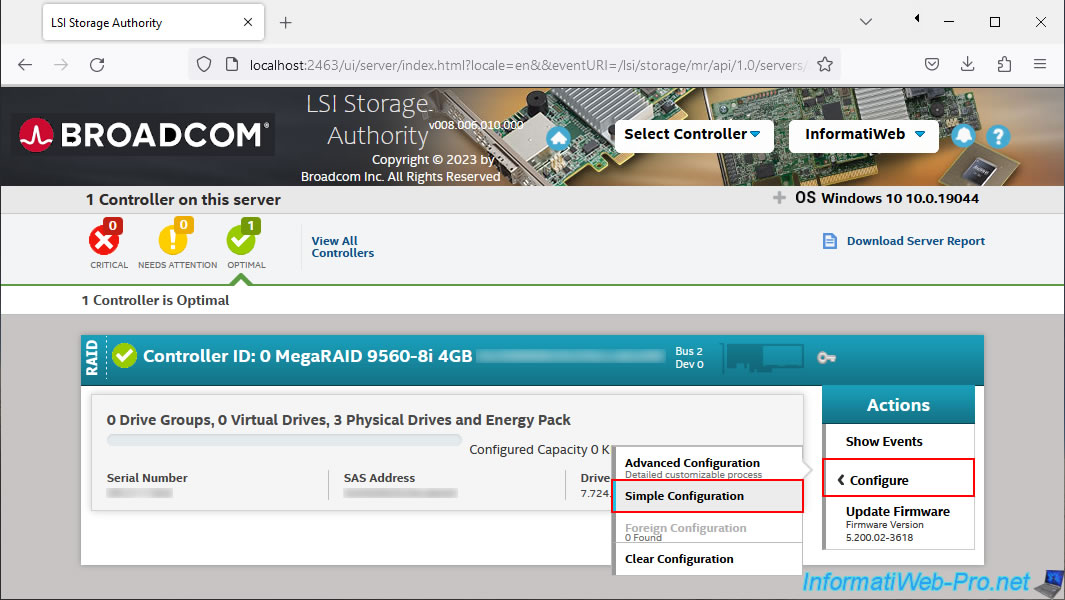Image resolution: width=1065 pixels, height=600 pixels.
Task: Open the tracking protection shield icon
Action: tap(204, 65)
